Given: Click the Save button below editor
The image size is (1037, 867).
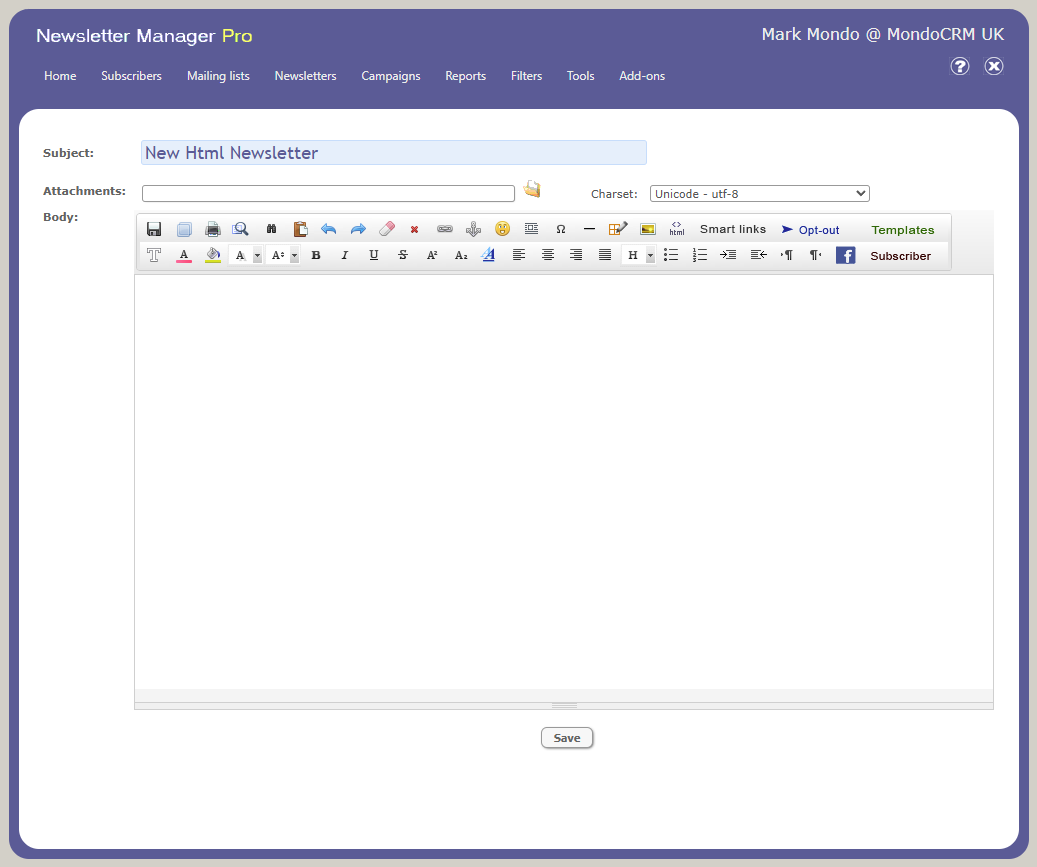Looking at the screenshot, I should click(x=567, y=737).
